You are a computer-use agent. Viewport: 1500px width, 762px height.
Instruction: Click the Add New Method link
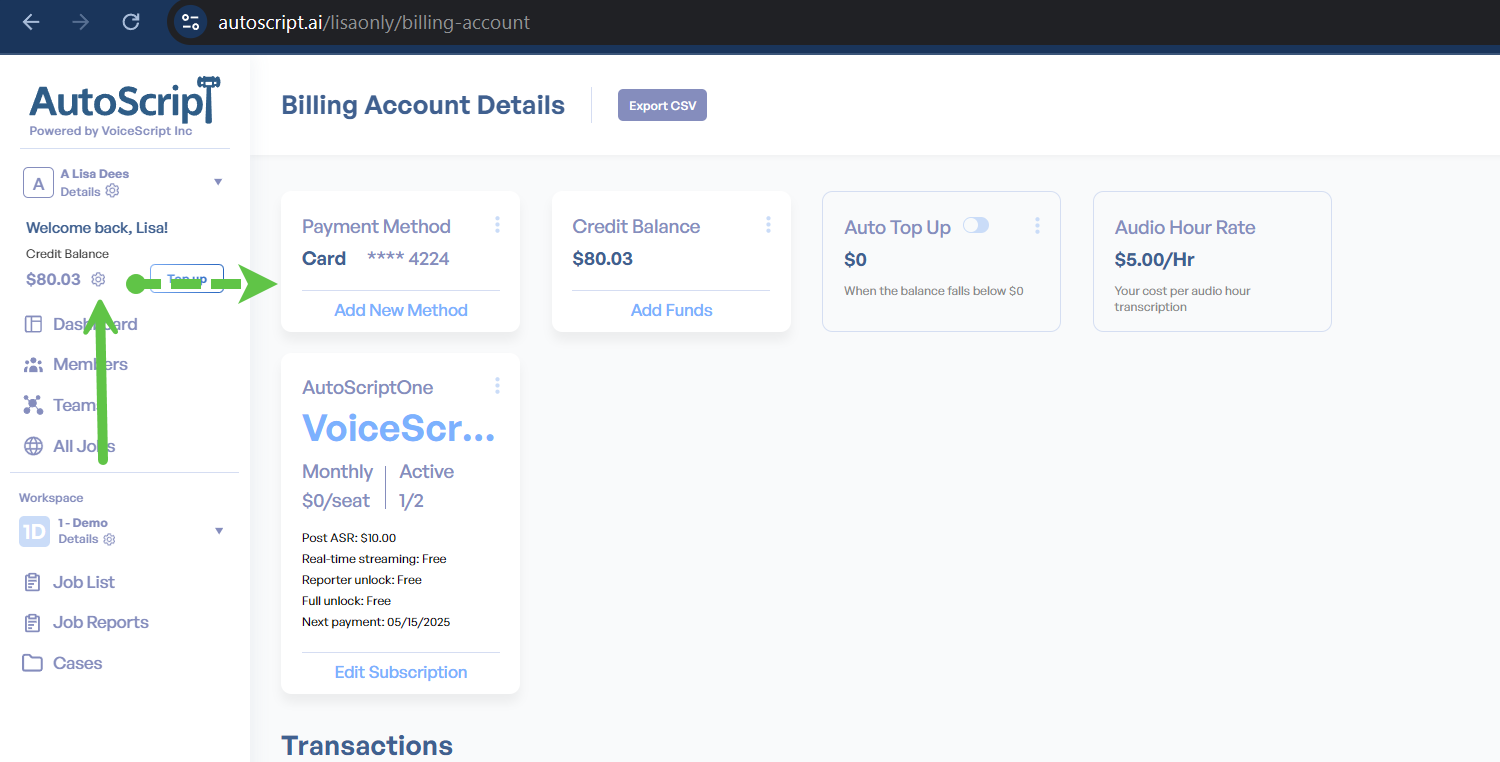click(401, 310)
